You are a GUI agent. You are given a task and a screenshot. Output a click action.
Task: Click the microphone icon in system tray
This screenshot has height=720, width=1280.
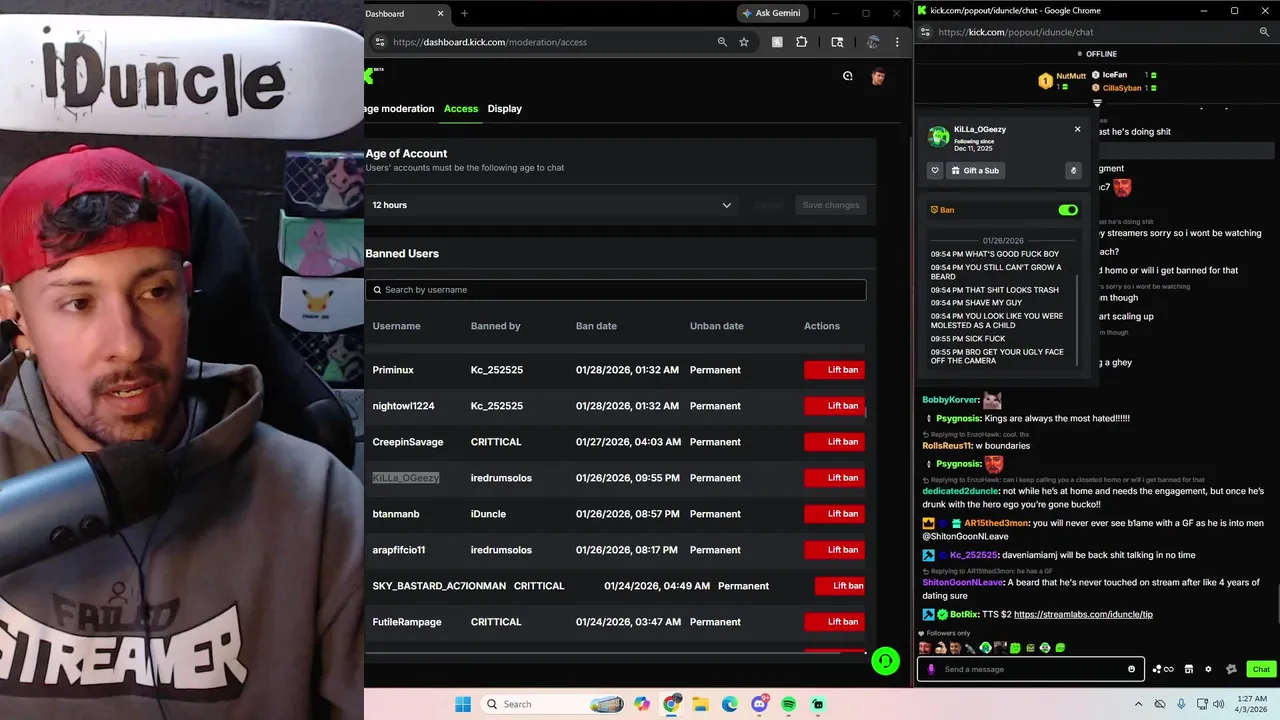(1181, 704)
